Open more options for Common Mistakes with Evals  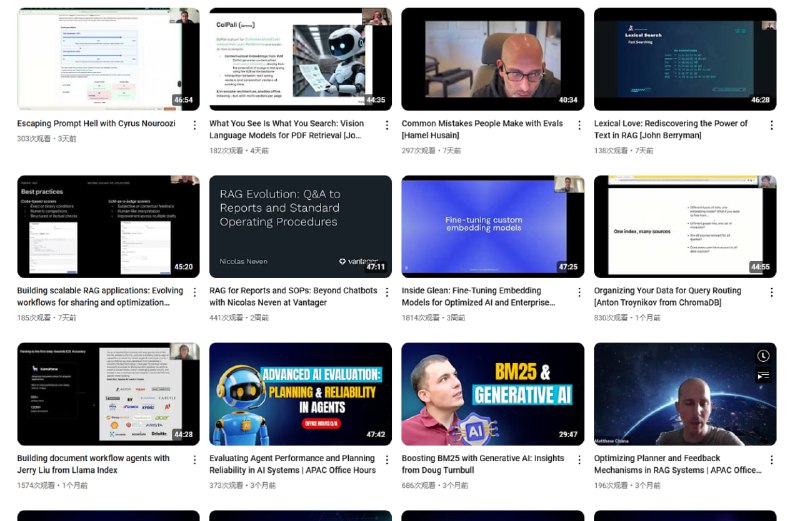coord(579,125)
